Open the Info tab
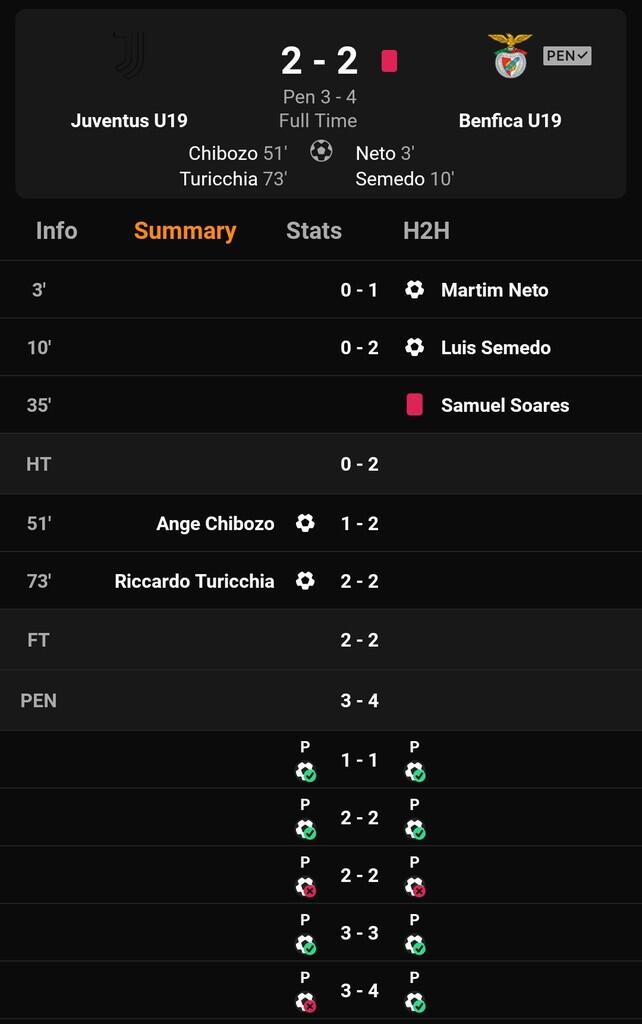The image size is (642, 1024). point(56,231)
